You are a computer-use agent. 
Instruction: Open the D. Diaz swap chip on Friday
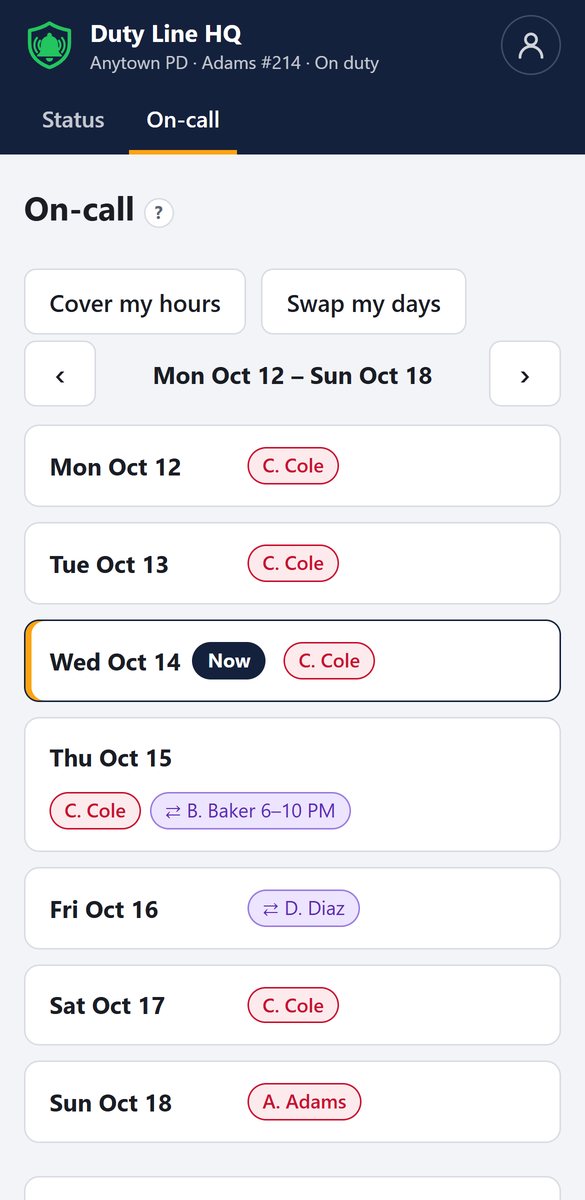point(303,909)
